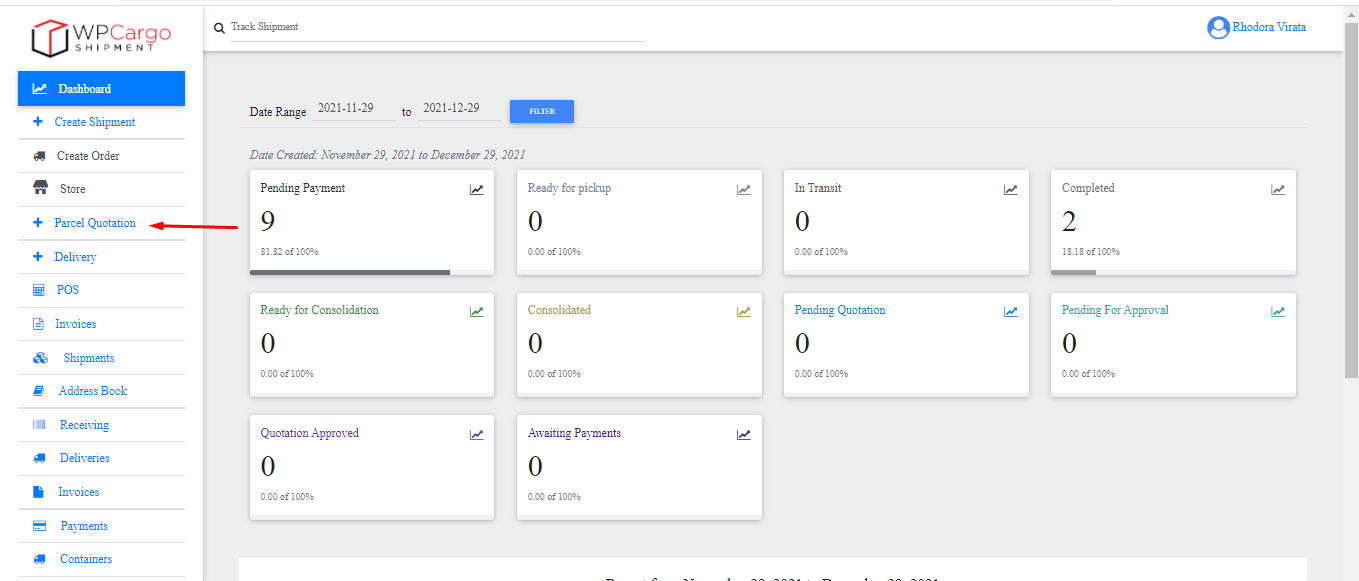Open Create Shipment from sidebar

[94, 122]
